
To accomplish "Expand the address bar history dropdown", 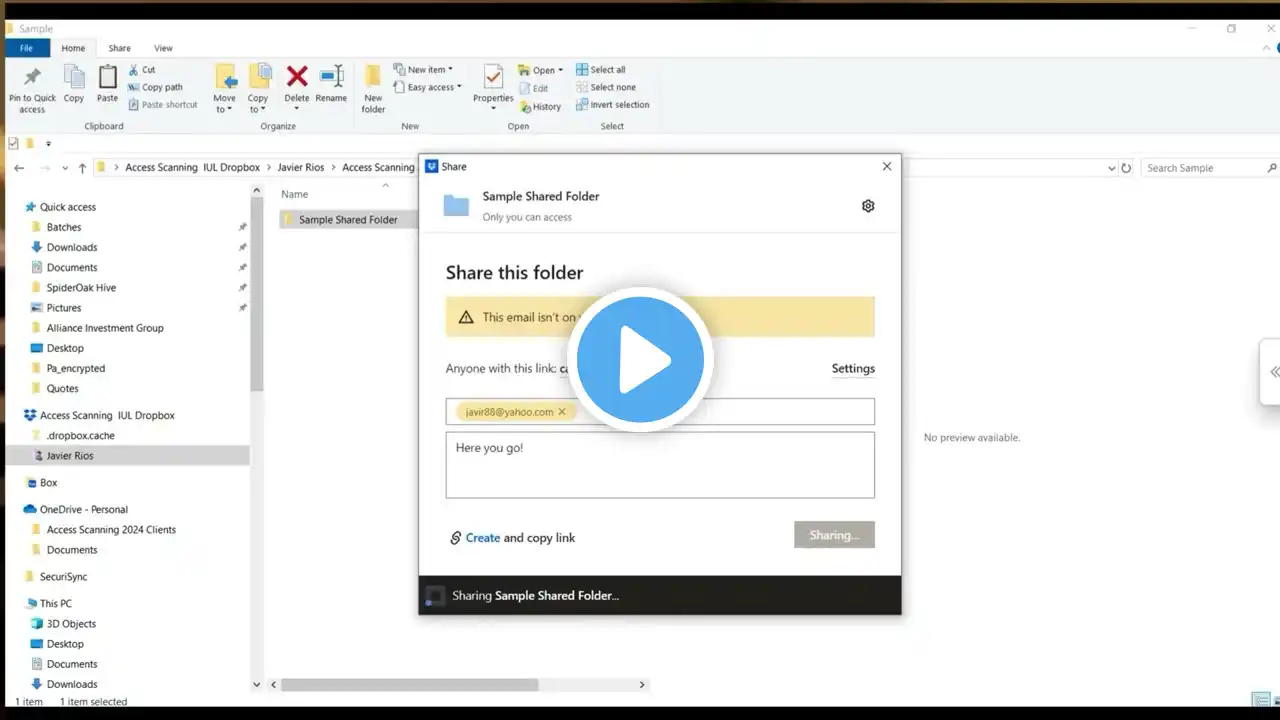I will [x=1112, y=168].
